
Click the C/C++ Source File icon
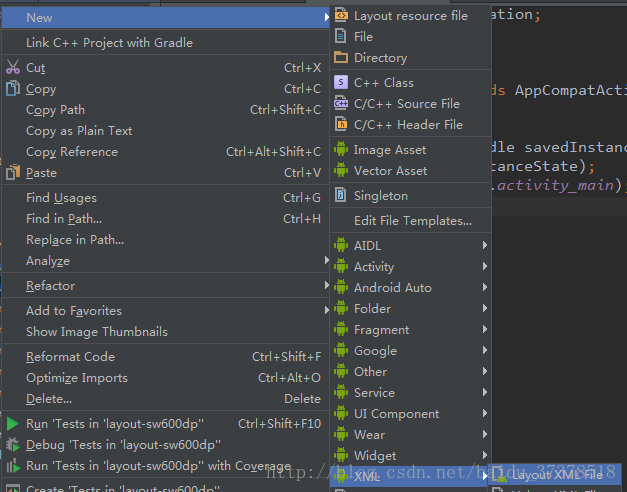pos(341,103)
